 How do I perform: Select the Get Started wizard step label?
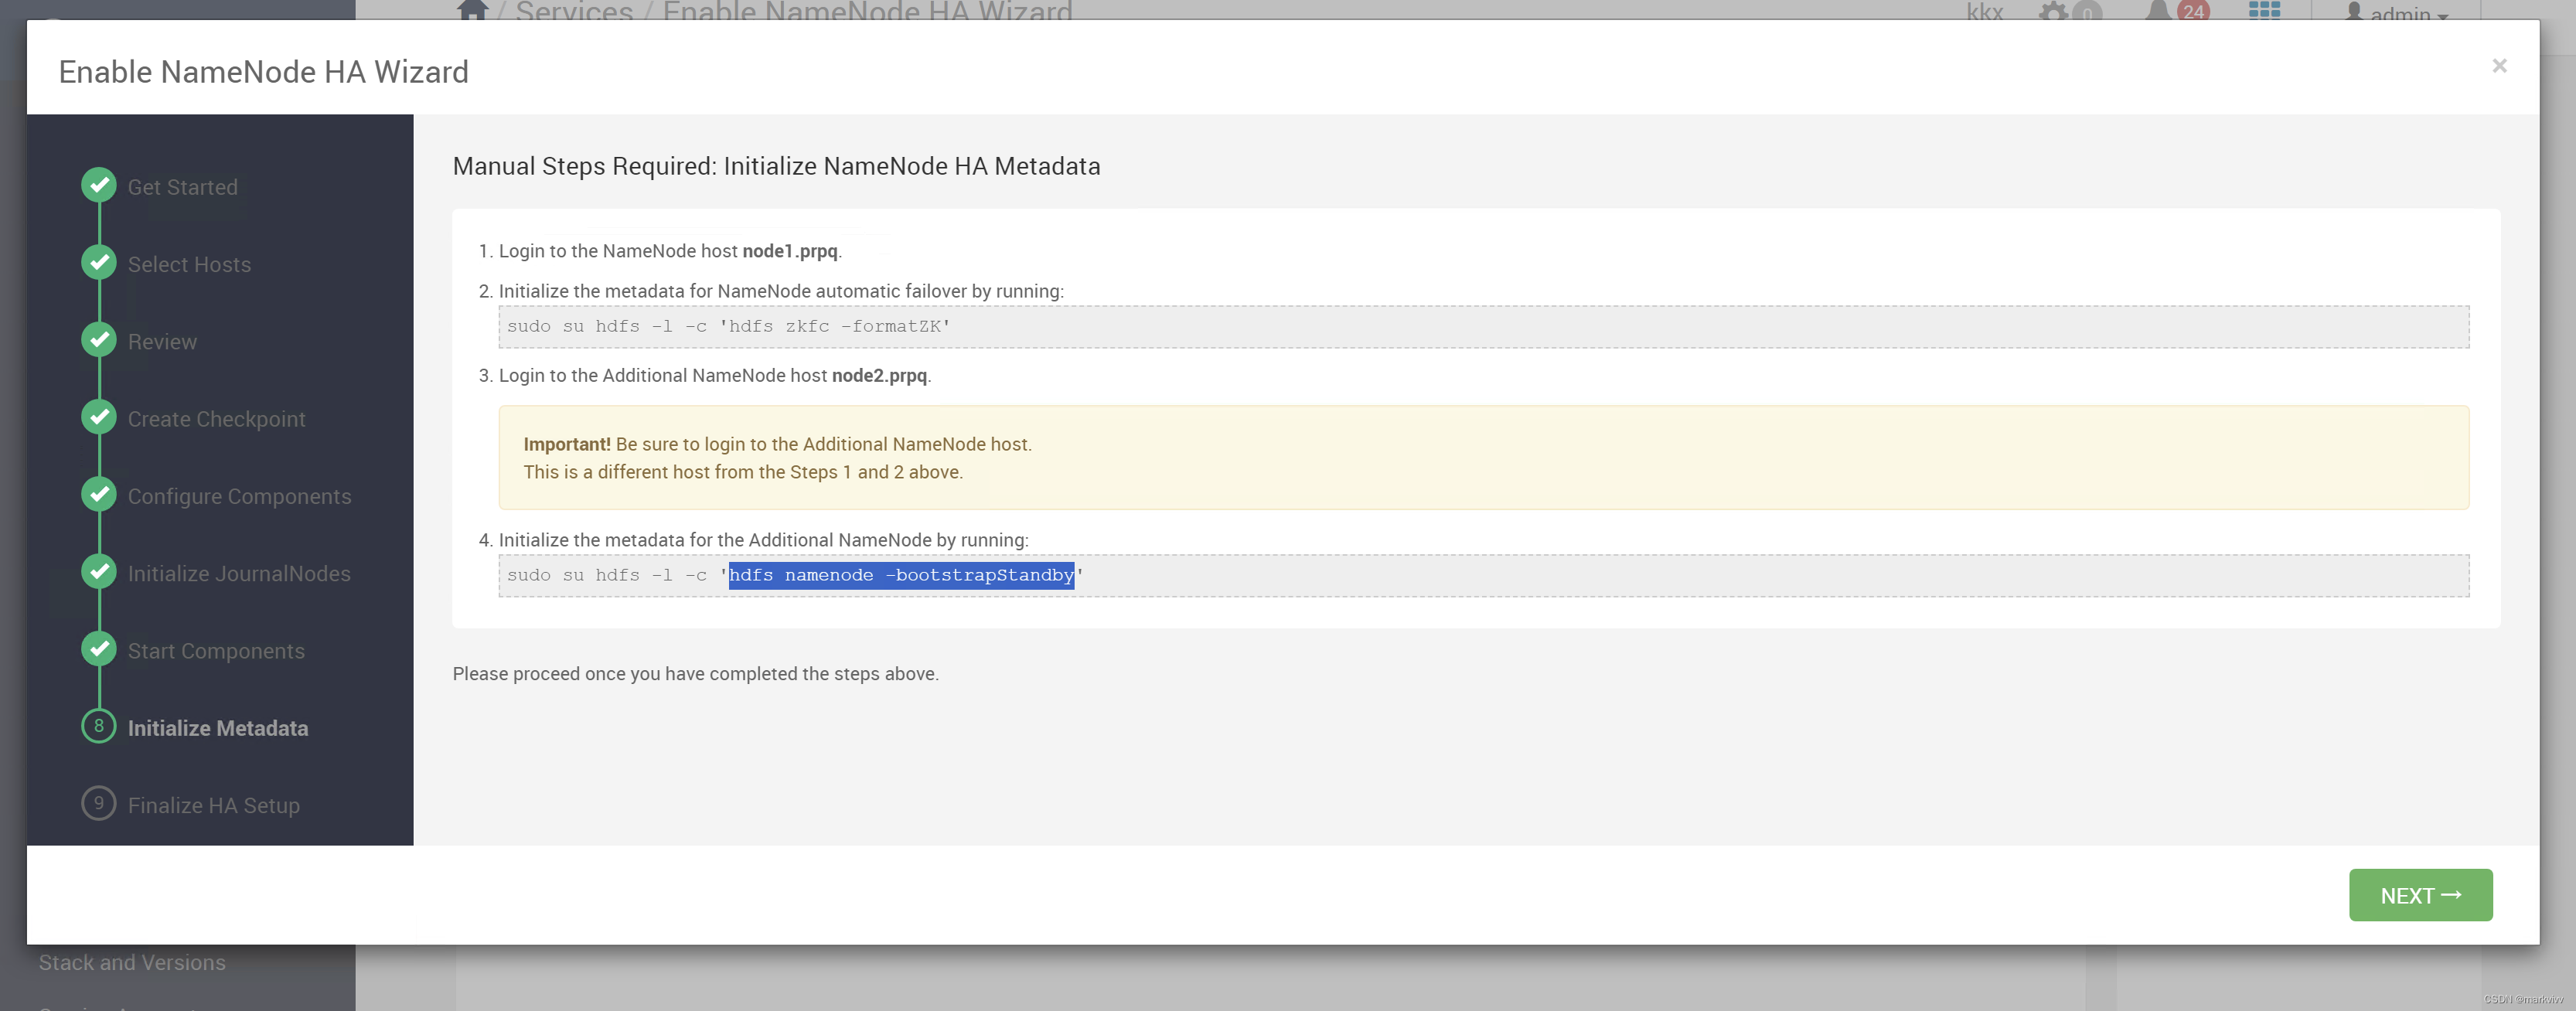183,187
